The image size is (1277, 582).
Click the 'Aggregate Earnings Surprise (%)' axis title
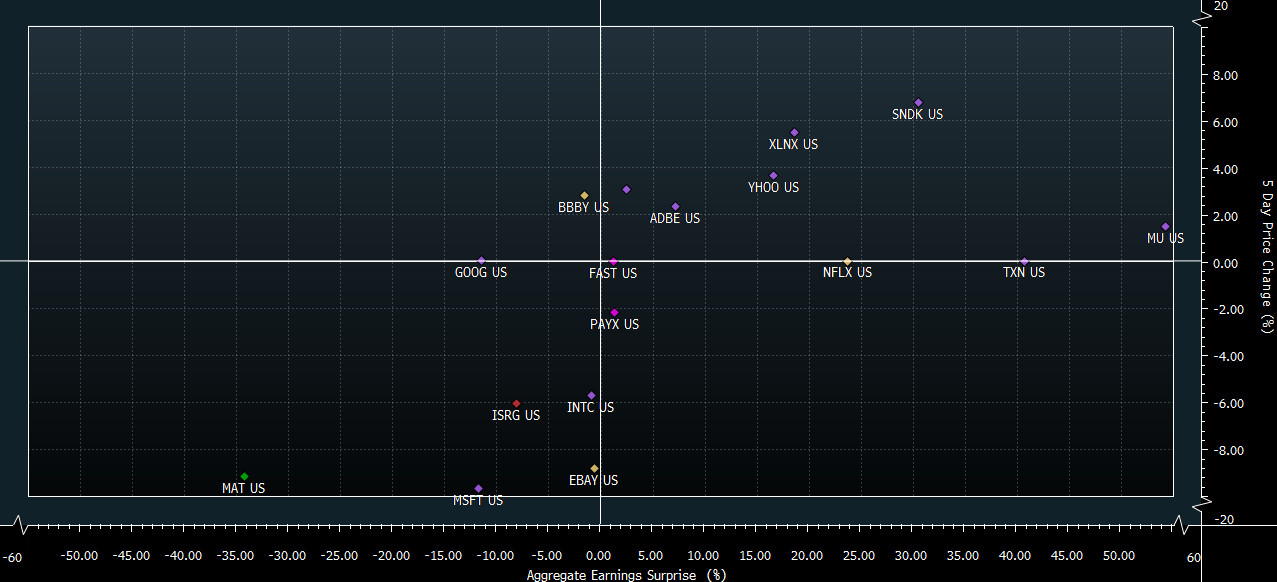click(x=626, y=575)
